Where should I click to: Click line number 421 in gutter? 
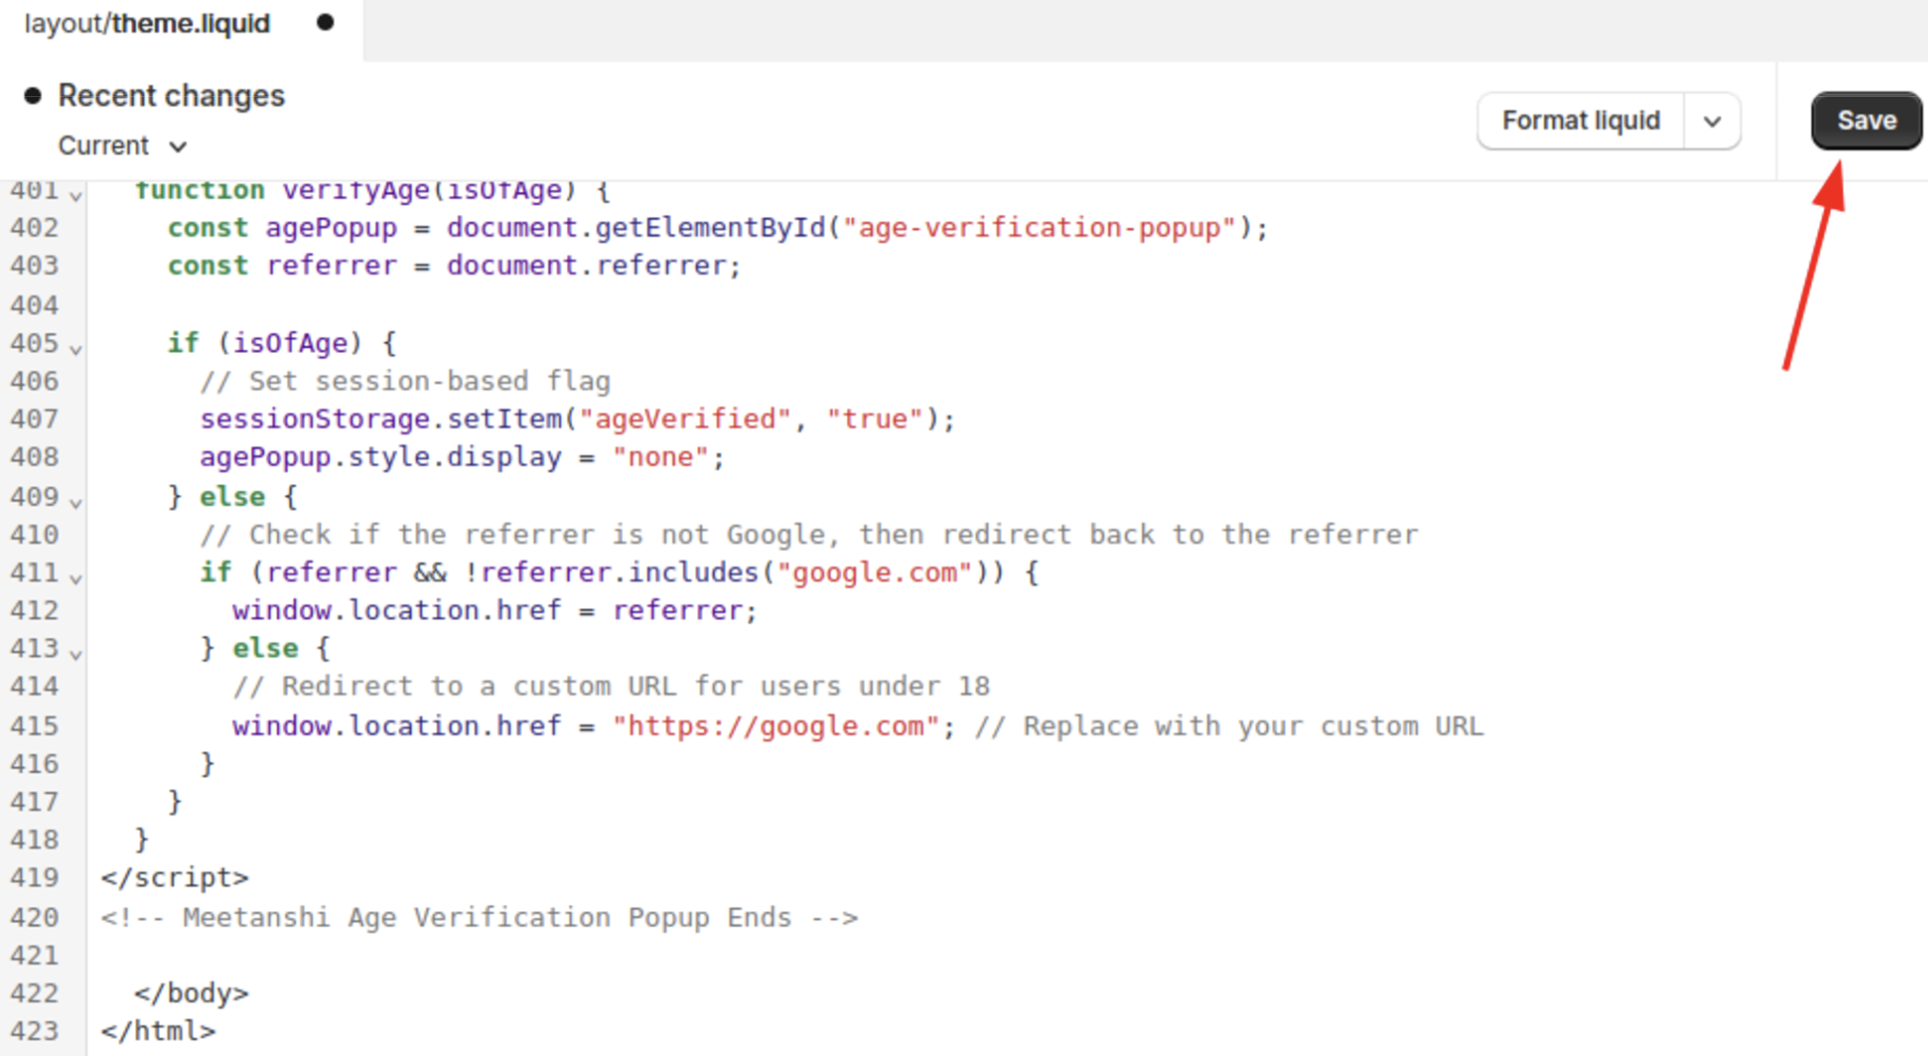[34, 956]
